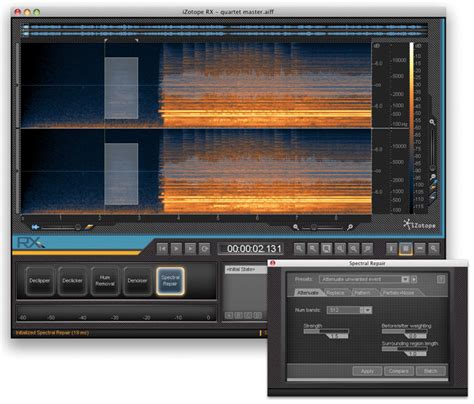Open the Num bands dropdown

click(x=349, y=310)
